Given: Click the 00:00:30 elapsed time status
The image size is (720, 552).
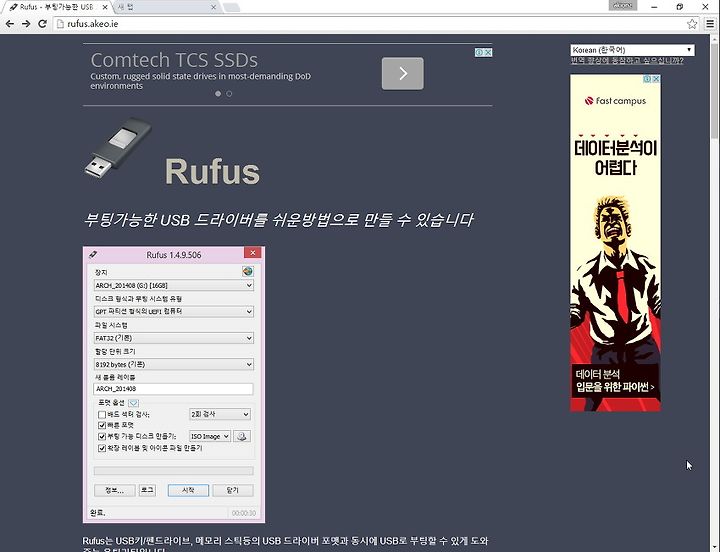Looking at the screenshot, I should click(243, 513).
